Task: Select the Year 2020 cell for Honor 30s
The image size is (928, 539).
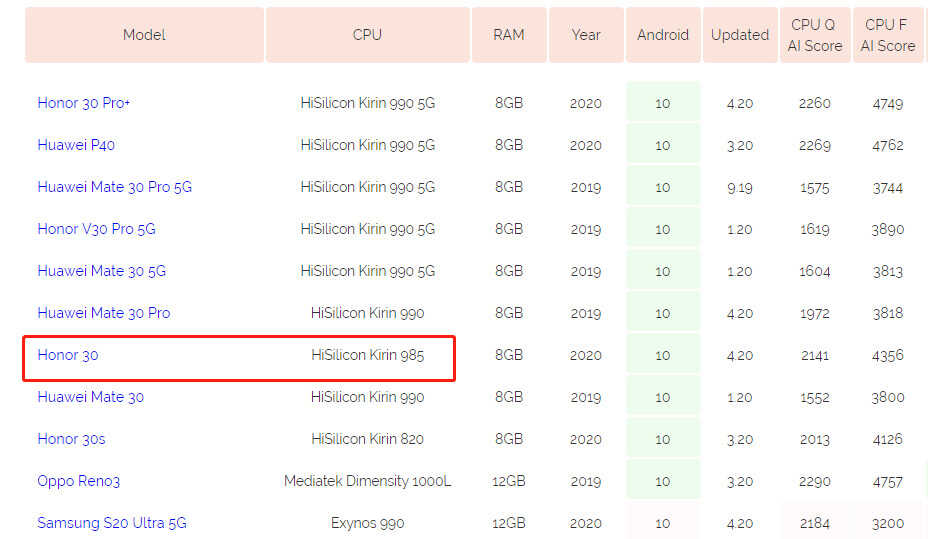Action: [x=586, y=440]
